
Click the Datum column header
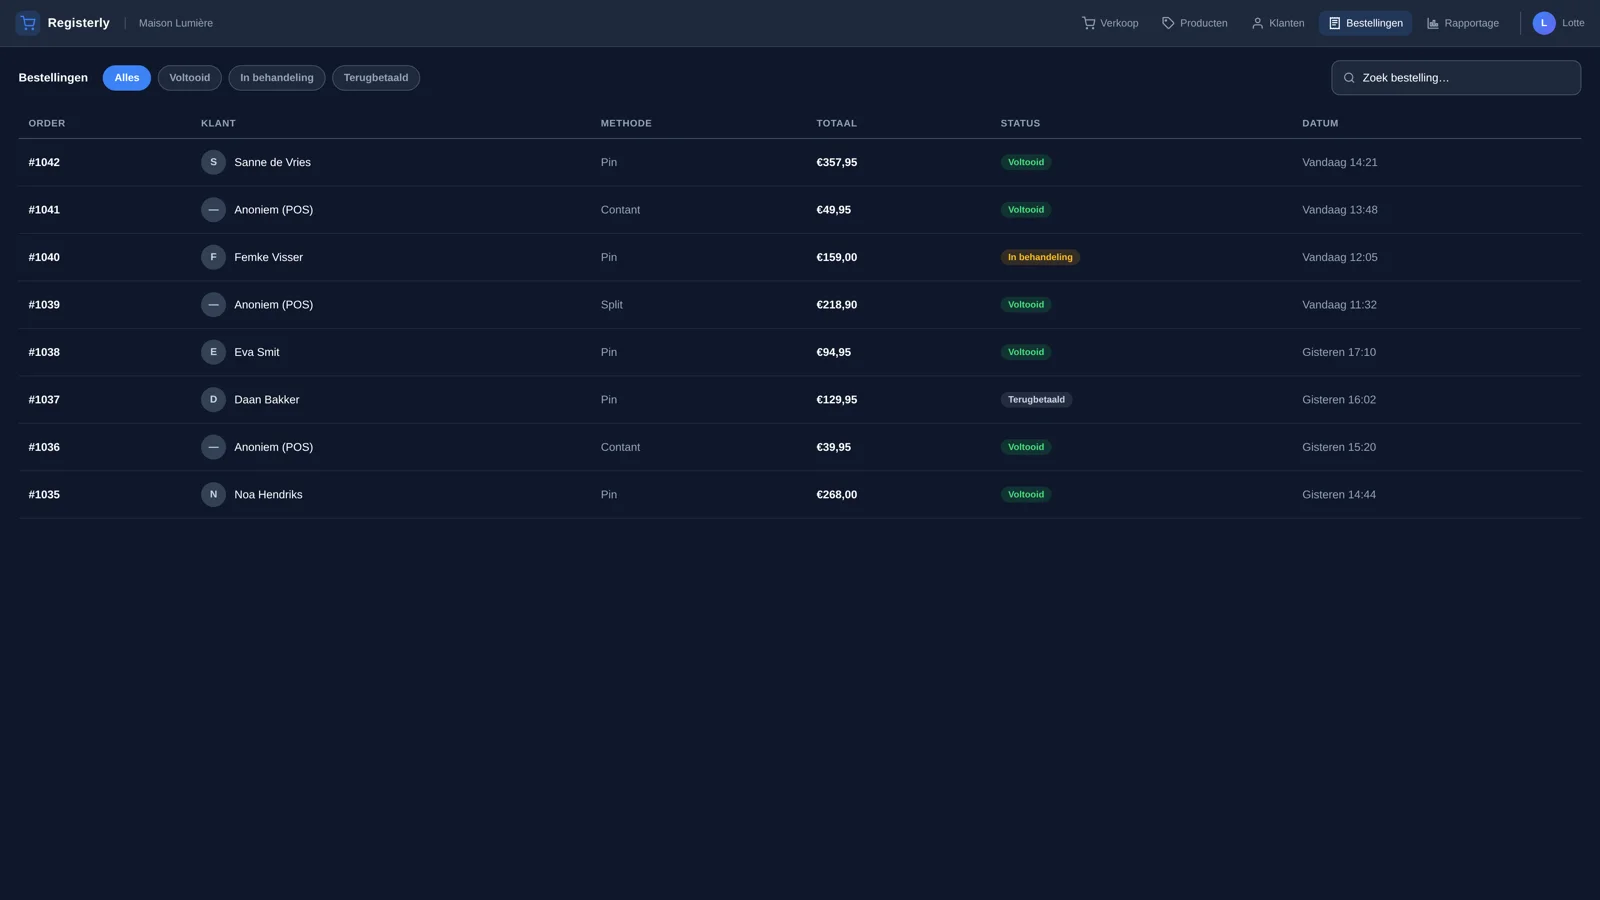coord(1320,124)
